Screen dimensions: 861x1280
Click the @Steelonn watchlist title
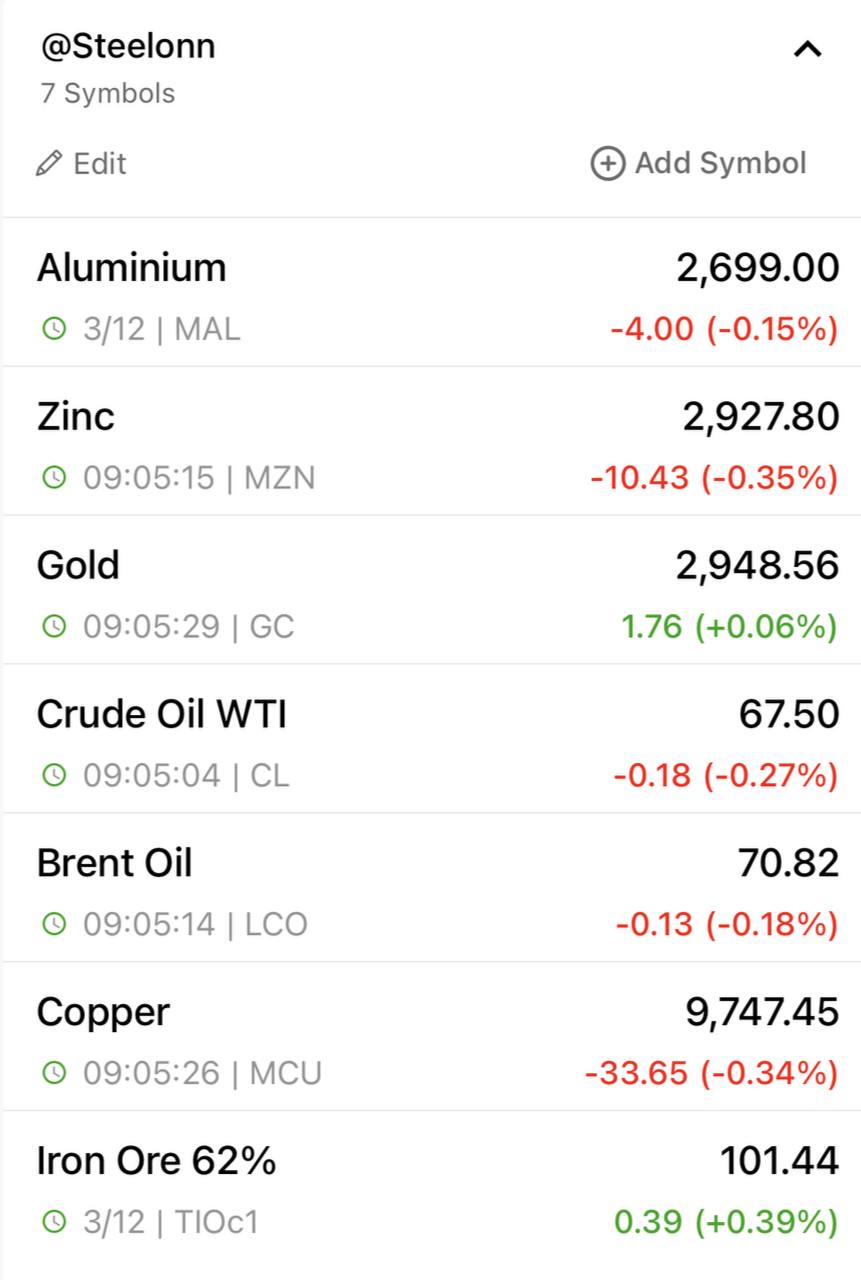tap(128, 47)
